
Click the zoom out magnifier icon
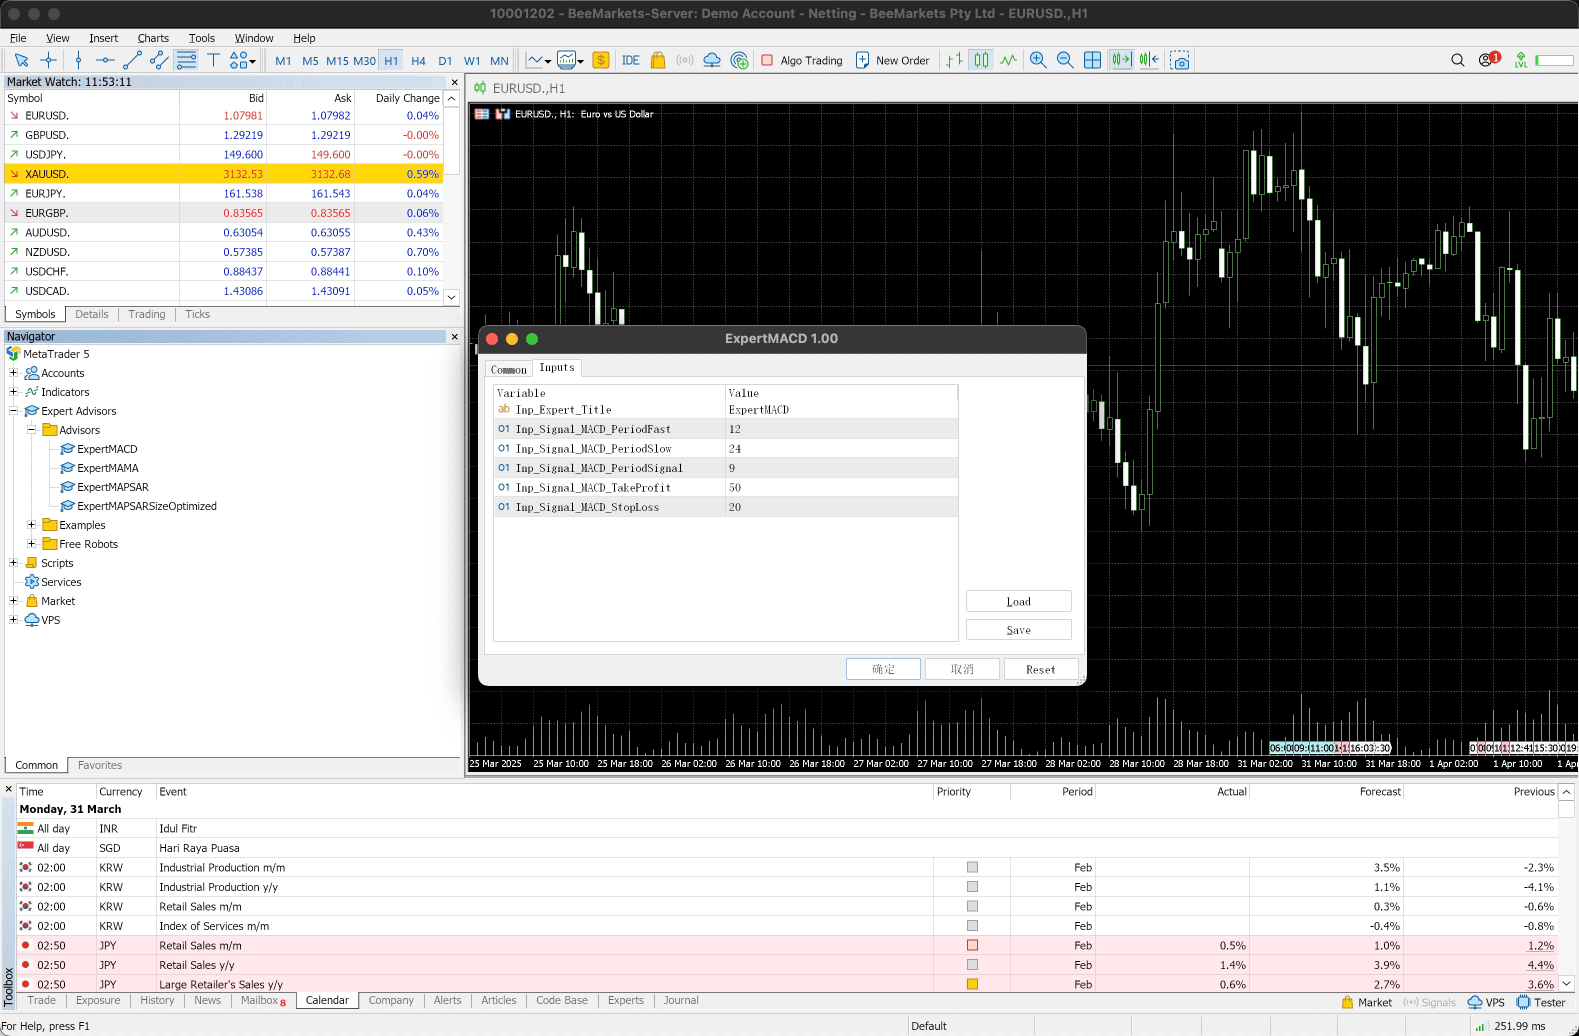click(1065, 60)
